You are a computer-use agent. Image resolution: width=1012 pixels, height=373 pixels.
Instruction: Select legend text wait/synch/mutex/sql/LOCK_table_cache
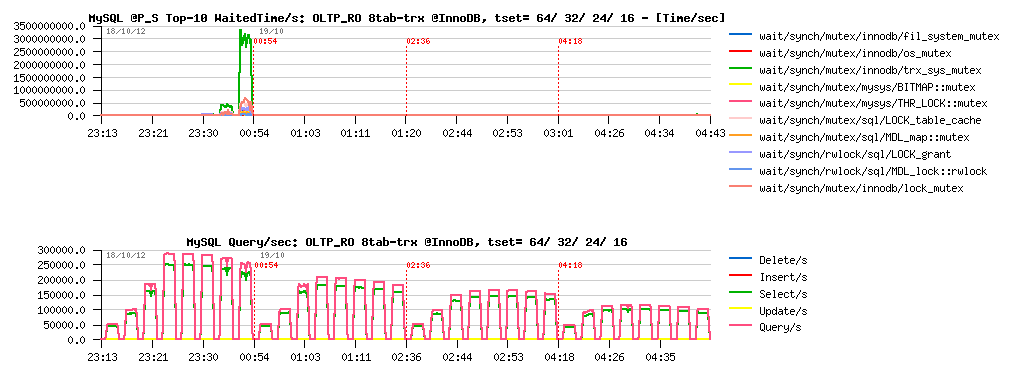coord(870,121)
